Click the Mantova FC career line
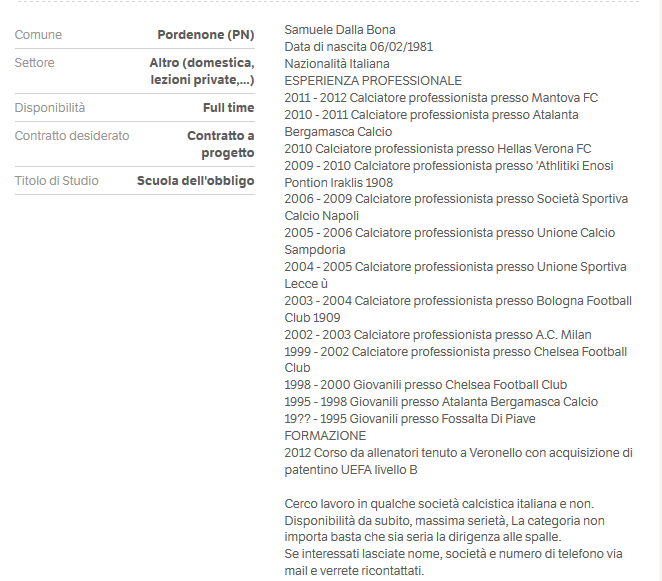 point(441,98)
